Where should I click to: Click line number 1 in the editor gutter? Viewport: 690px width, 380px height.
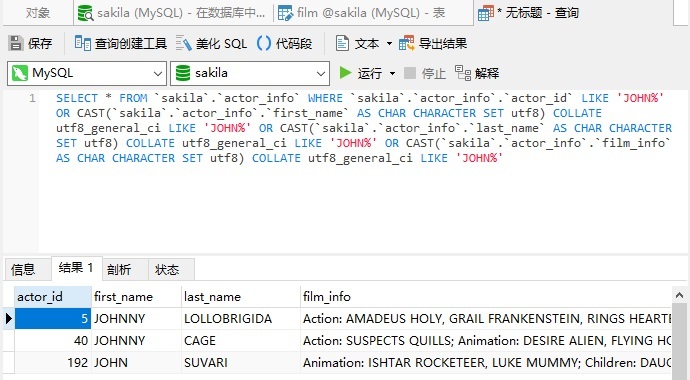[32, 98]
